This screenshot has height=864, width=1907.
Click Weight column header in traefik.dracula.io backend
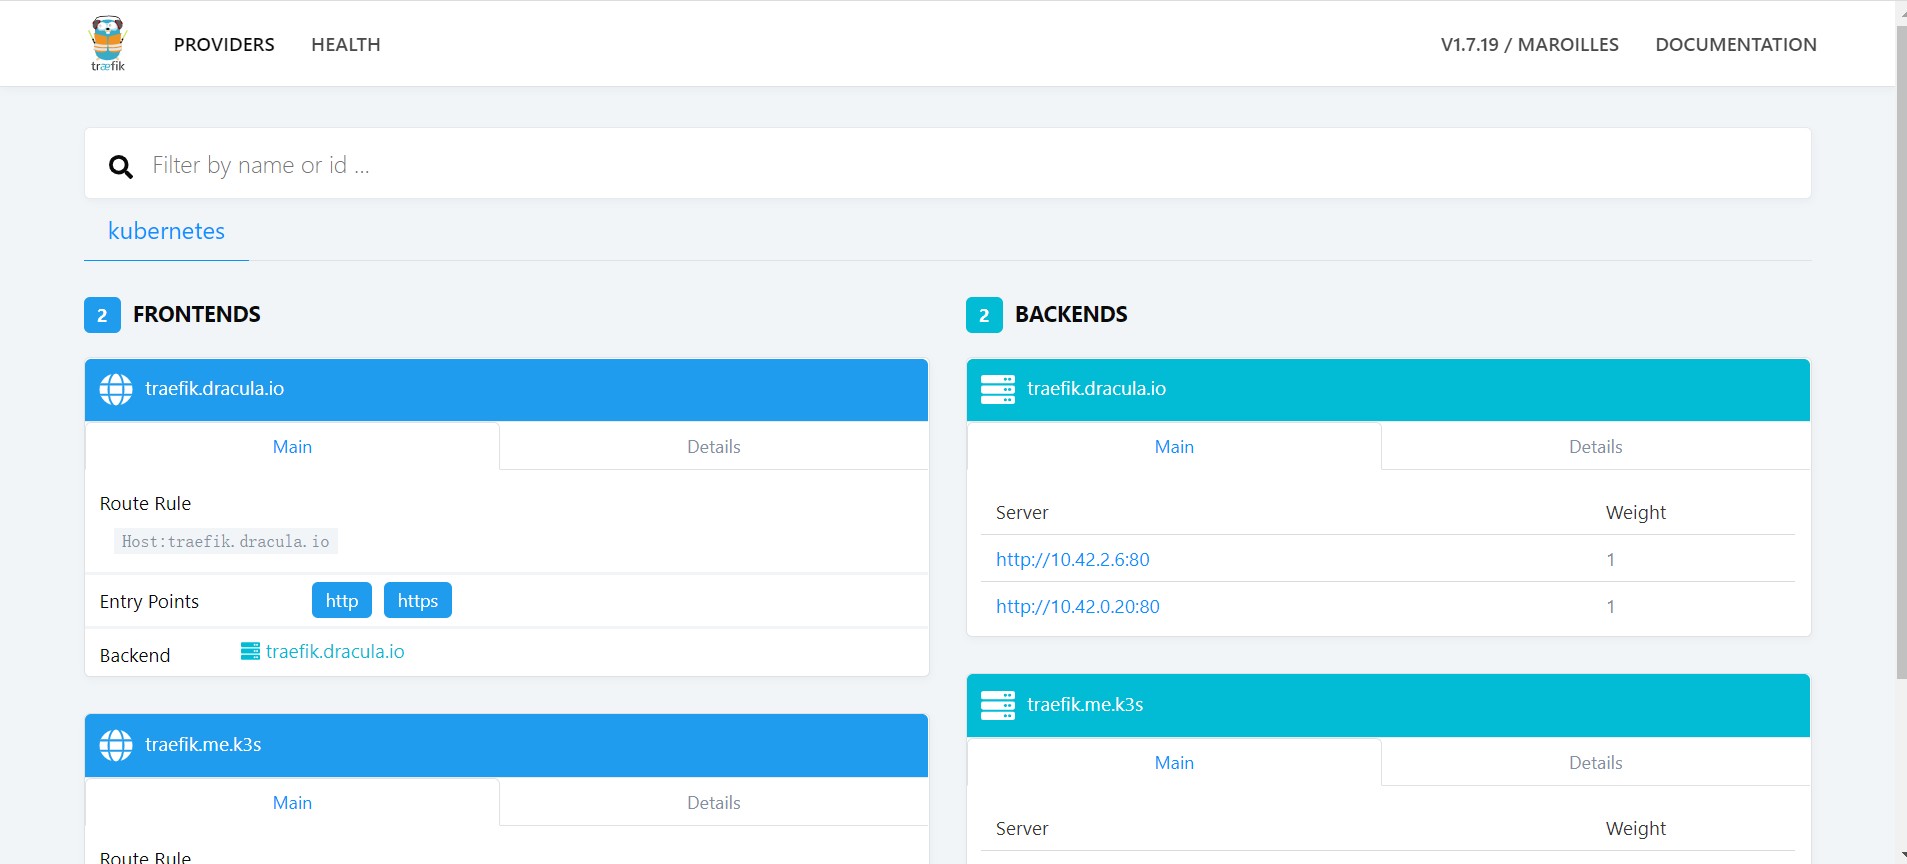click(1636, 512)
